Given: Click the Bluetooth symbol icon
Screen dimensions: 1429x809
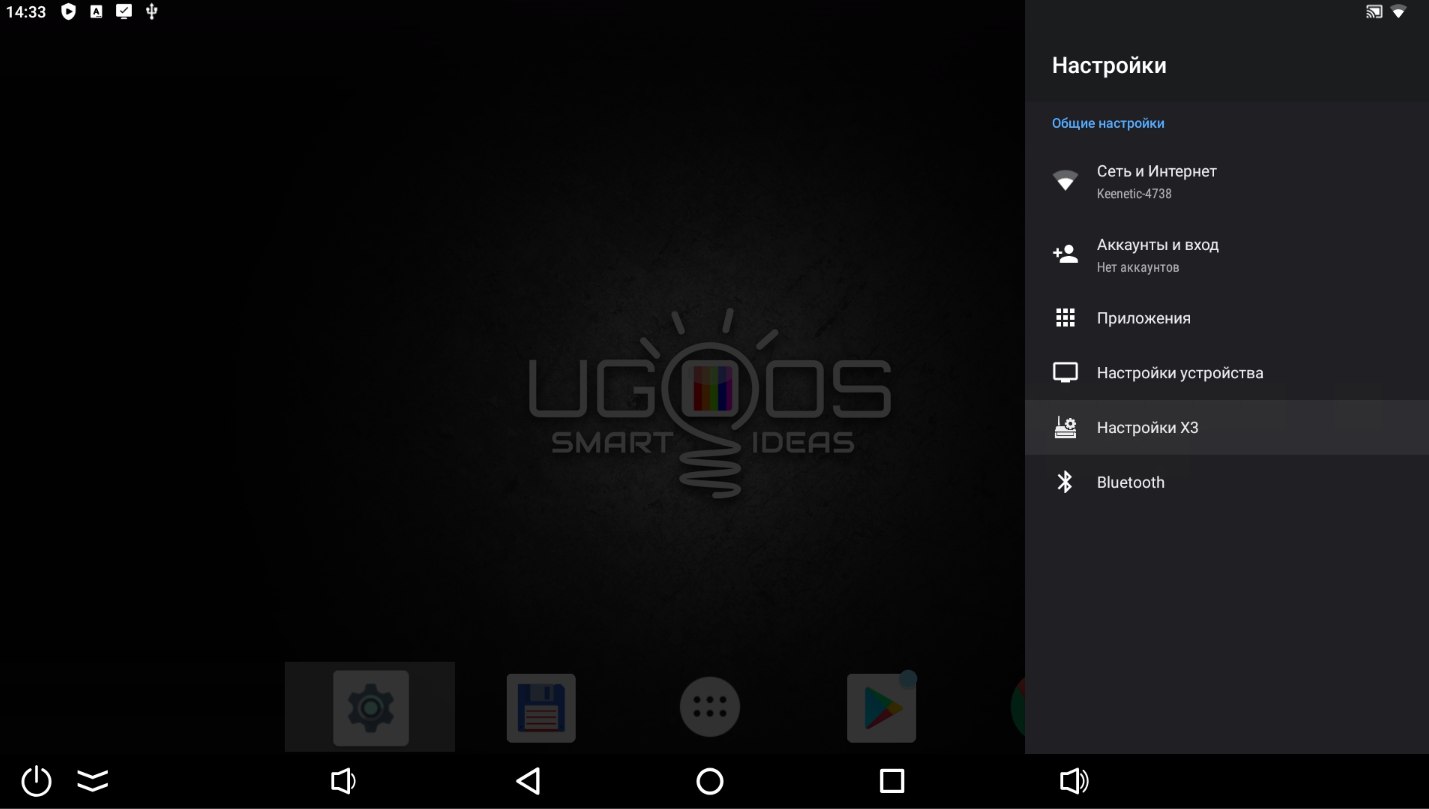Looking at the screenshot, I should click(1065, 482).
